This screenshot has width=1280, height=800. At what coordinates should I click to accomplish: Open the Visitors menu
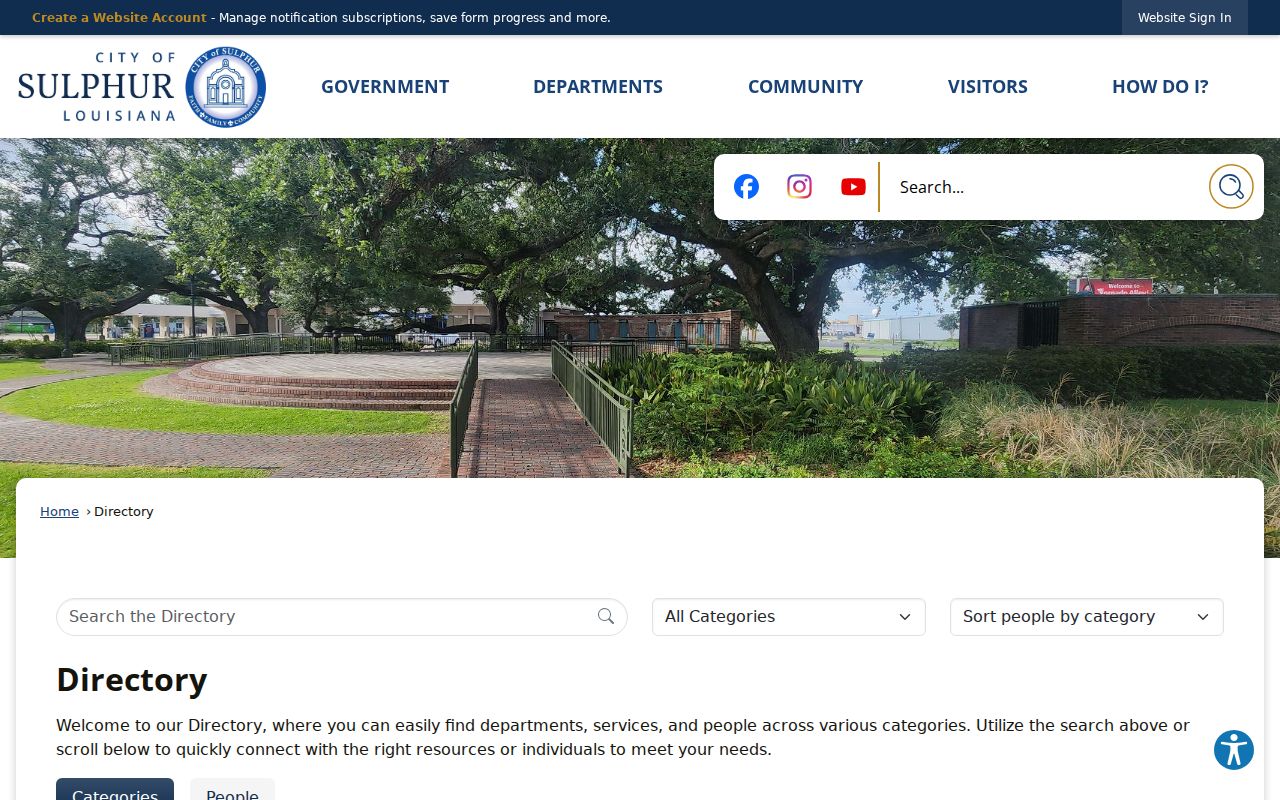point(988,87)
